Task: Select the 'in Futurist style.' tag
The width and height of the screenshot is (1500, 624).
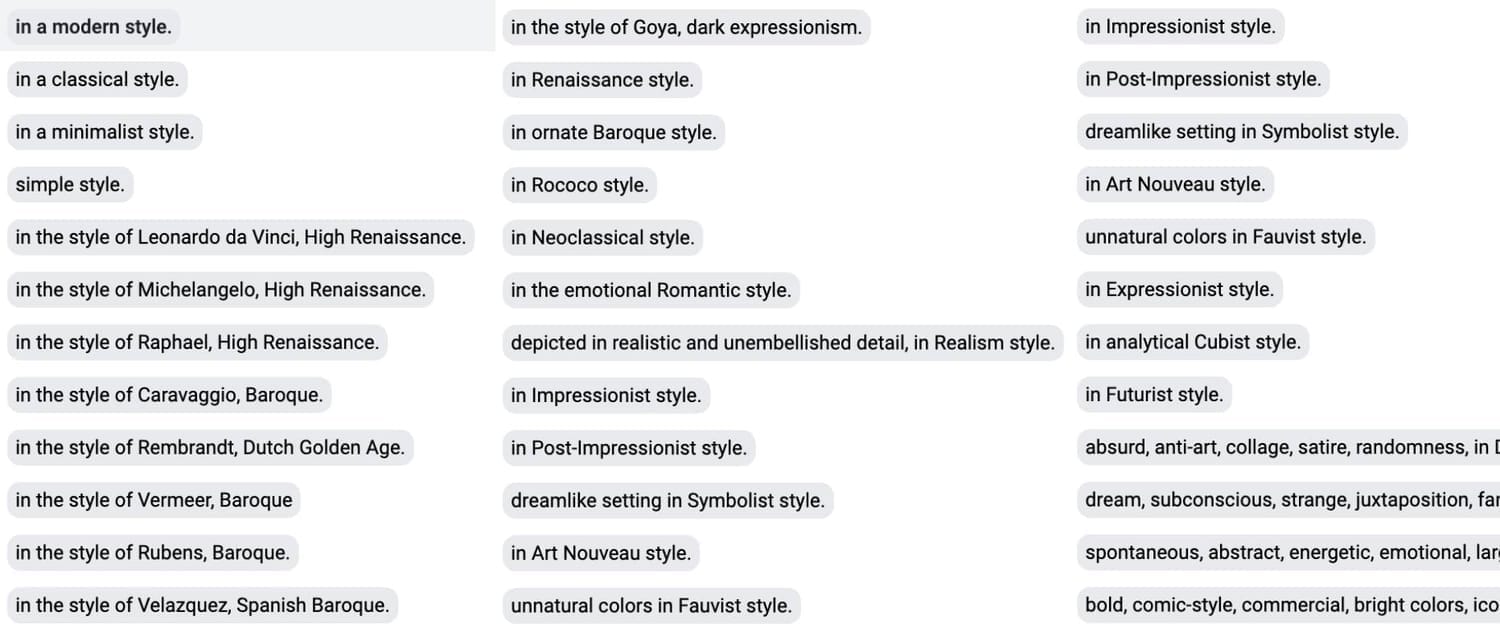Action: 1153,394
